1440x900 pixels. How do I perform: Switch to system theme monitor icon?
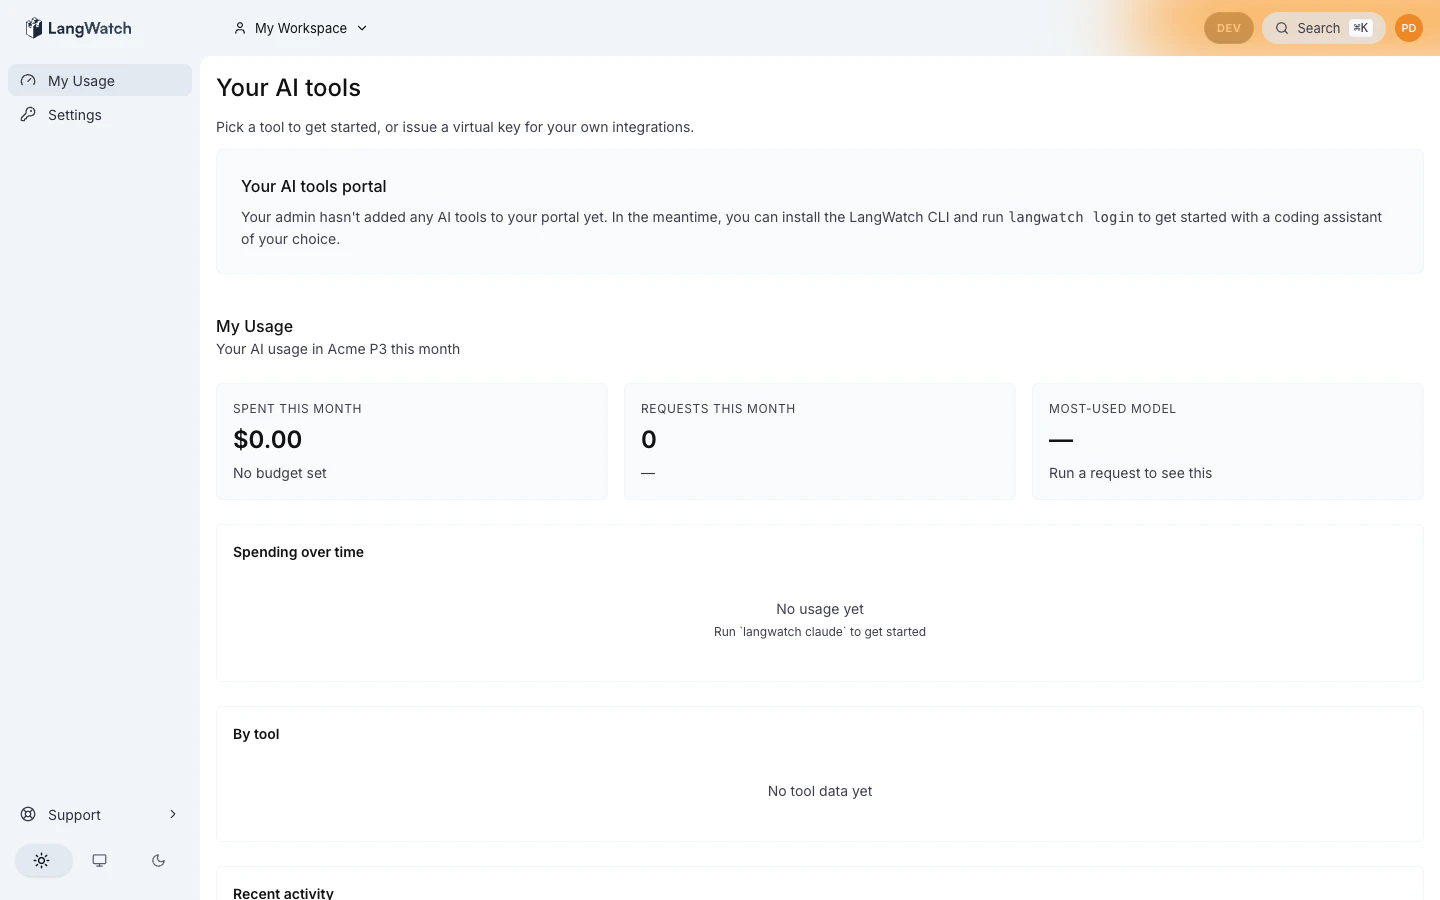(100, 860)
